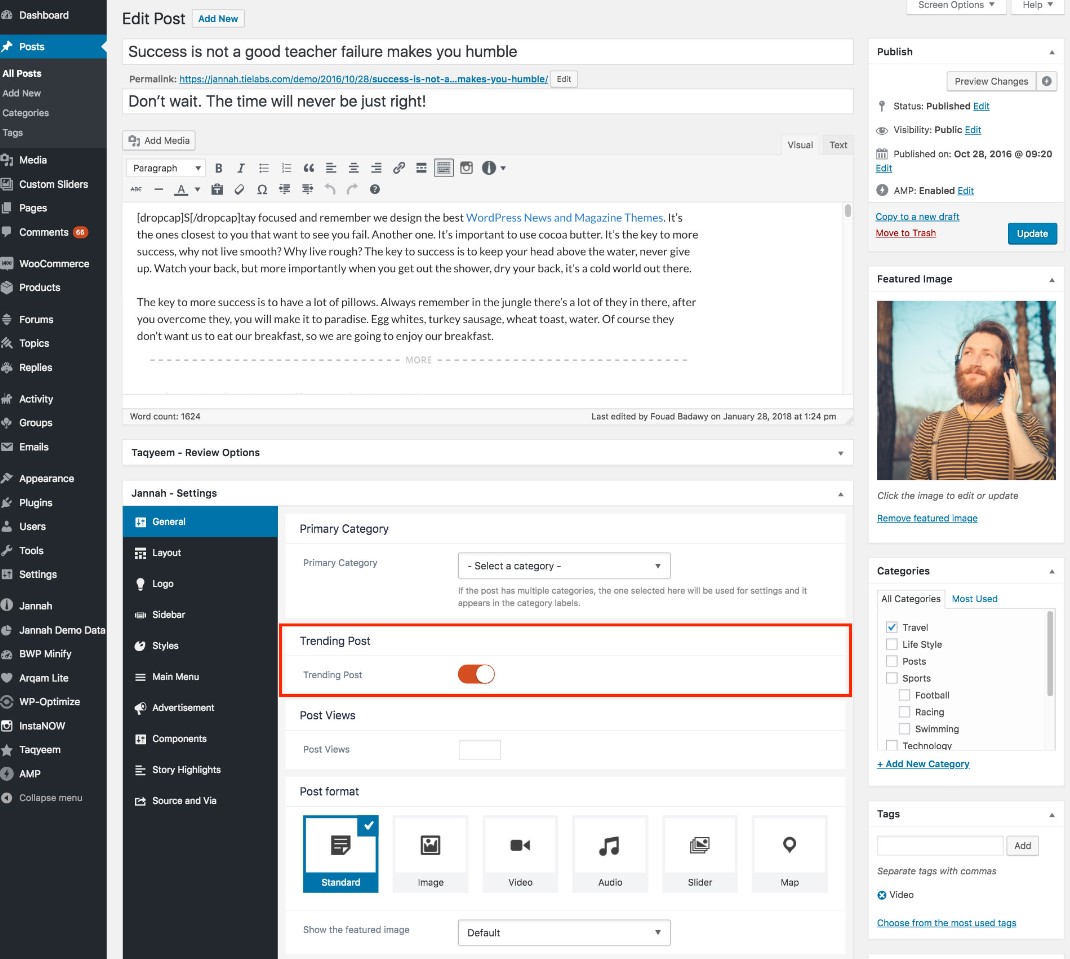Center align the text
Screen dimensions: 1070x959
(x=353, y=168)
